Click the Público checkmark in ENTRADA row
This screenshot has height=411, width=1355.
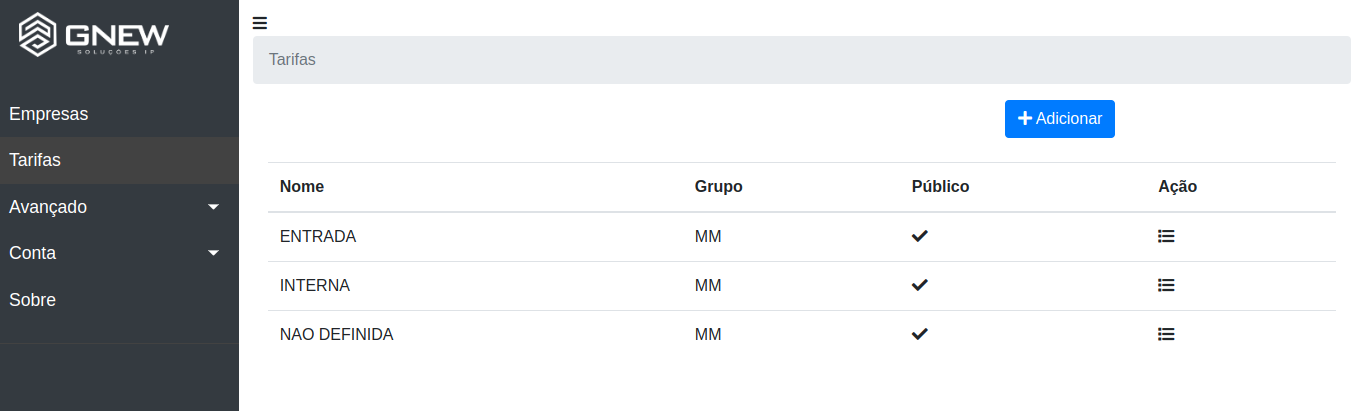tap(920, 236)
